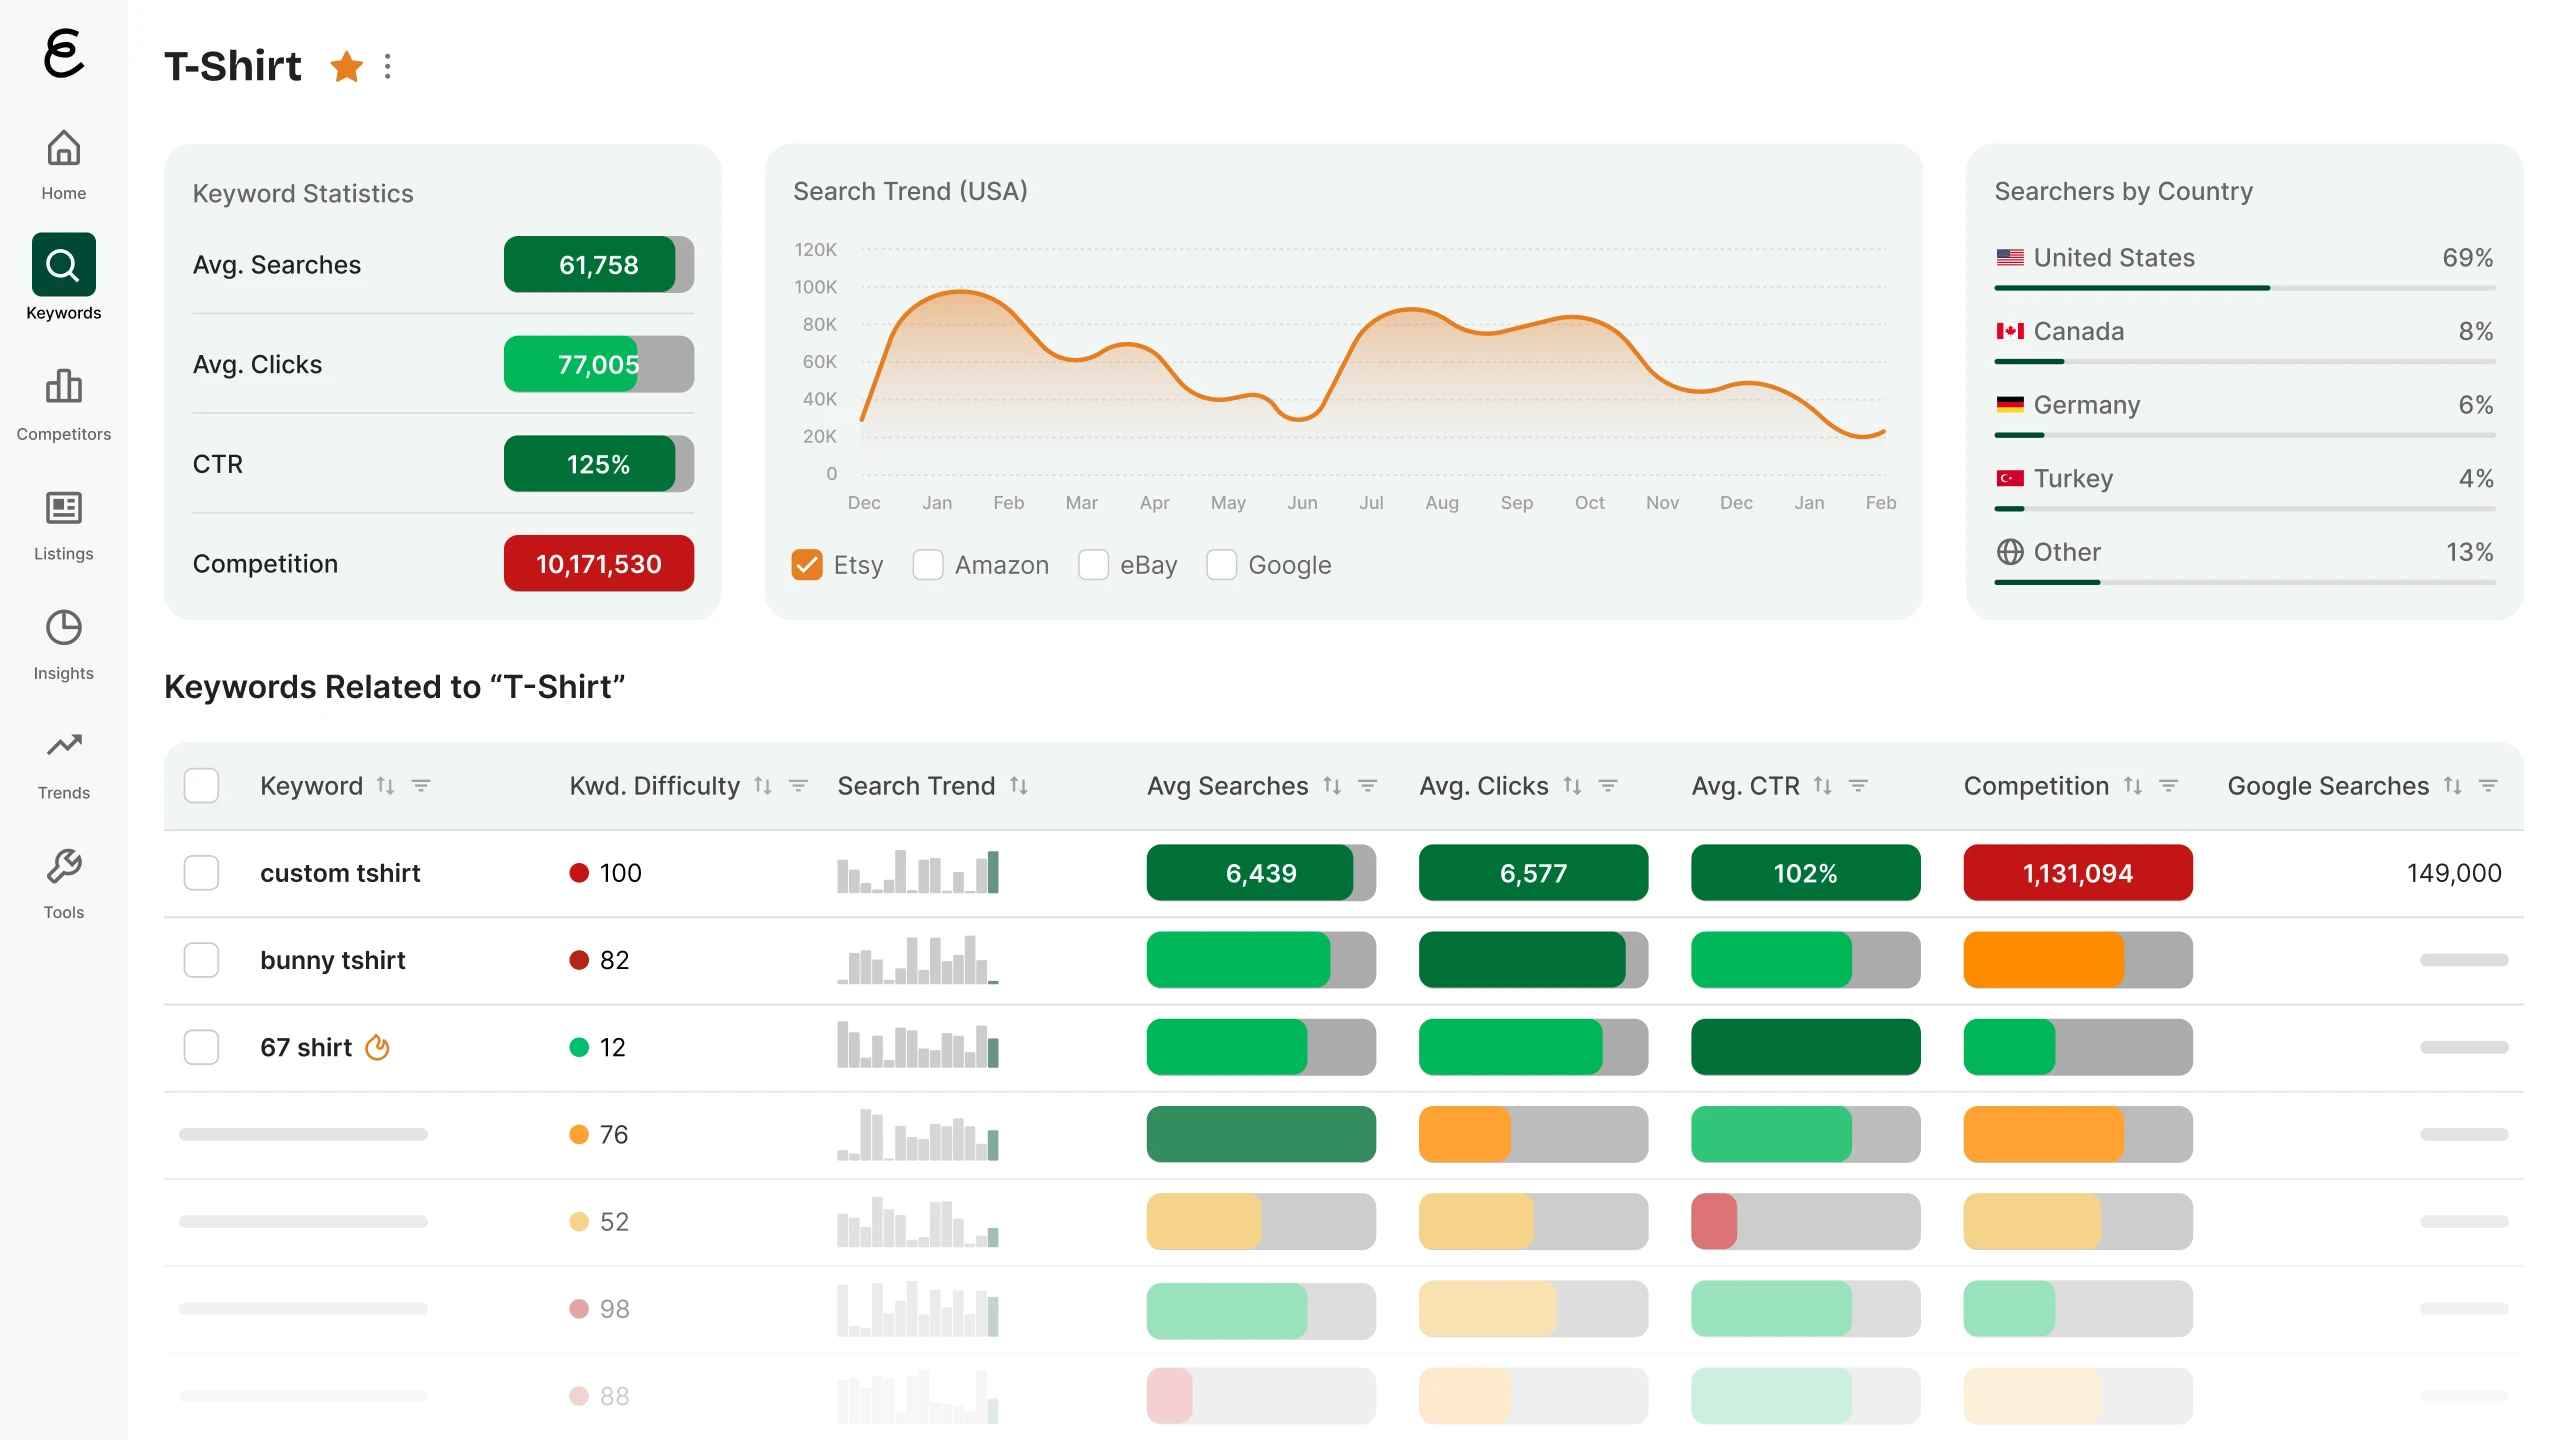Click the United States 69% progress bar
This screenshot has height=1440, width=2560.
pos(2245,288)
